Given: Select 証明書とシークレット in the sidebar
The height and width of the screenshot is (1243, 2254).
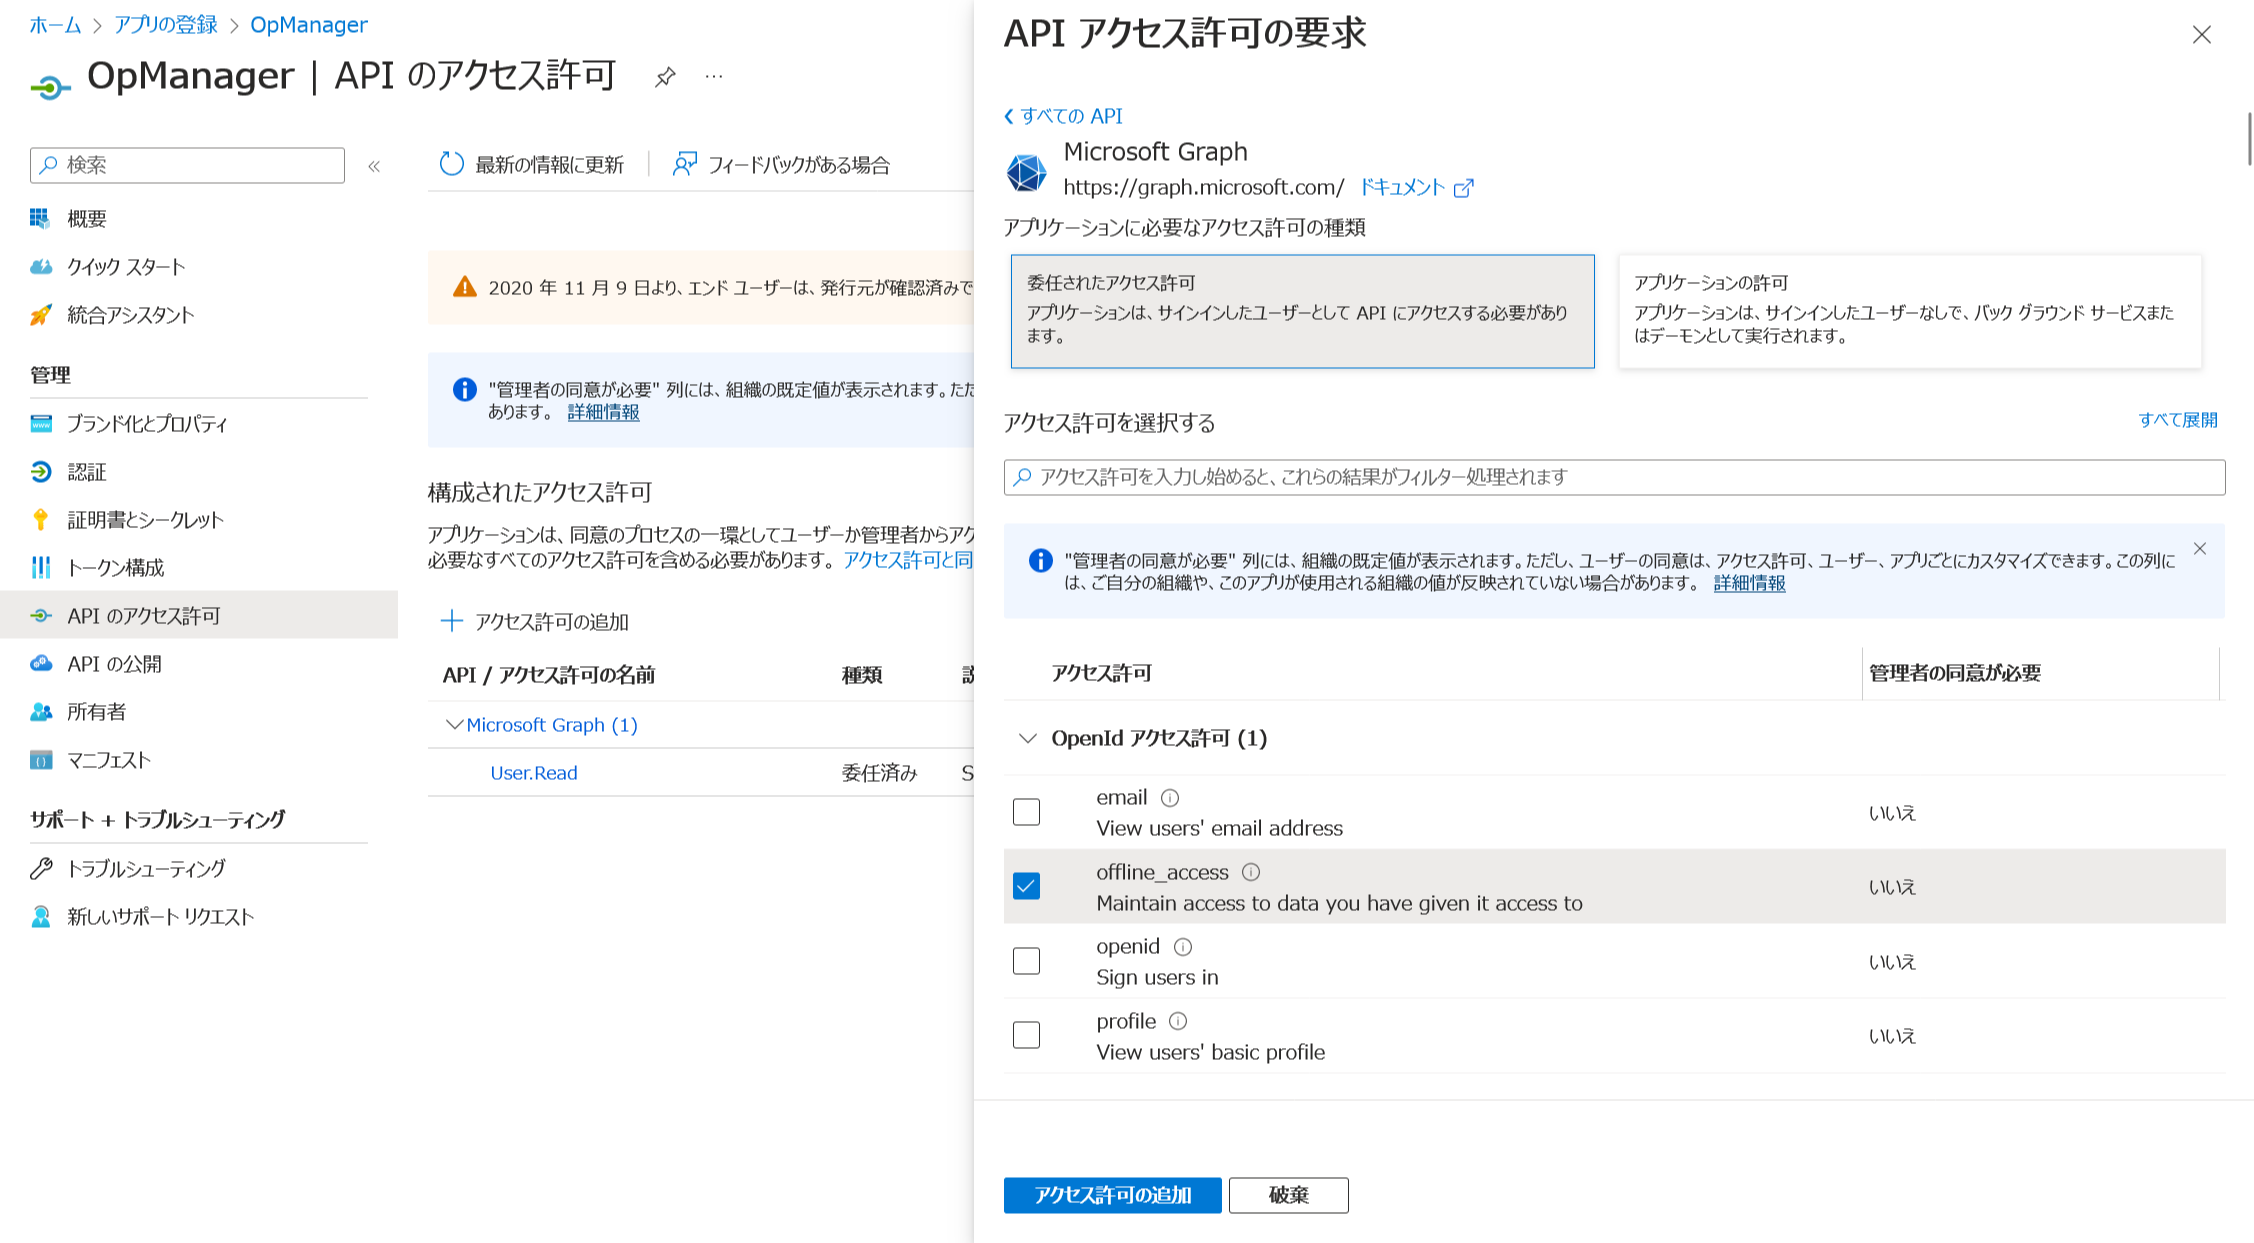Looking at the screenshot, I should pos(147,519).
